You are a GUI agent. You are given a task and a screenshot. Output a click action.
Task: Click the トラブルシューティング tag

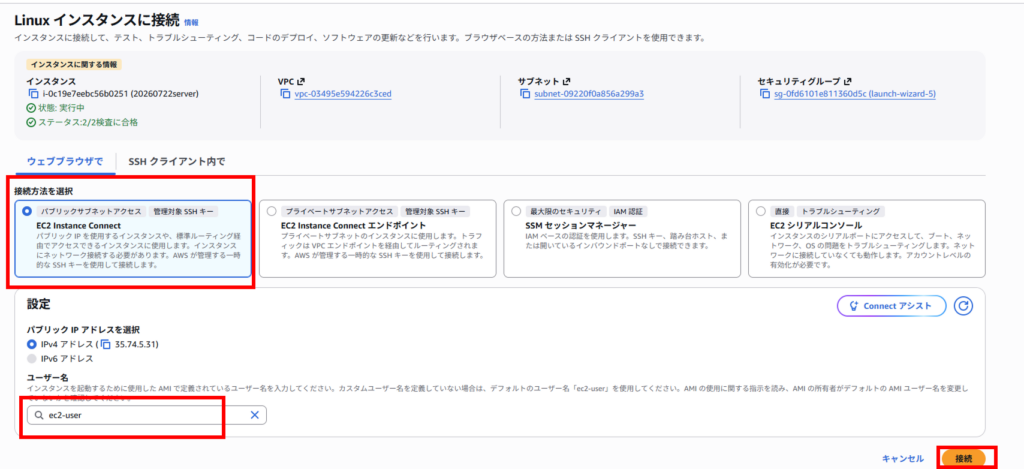point(840,211)
